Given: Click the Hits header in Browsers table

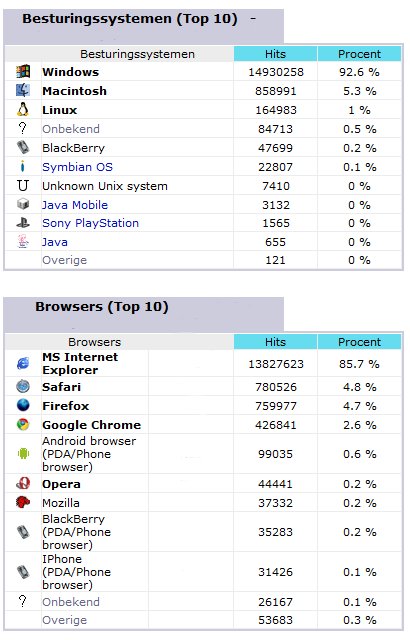Looking at the screenshot, I should click(275, 342).
